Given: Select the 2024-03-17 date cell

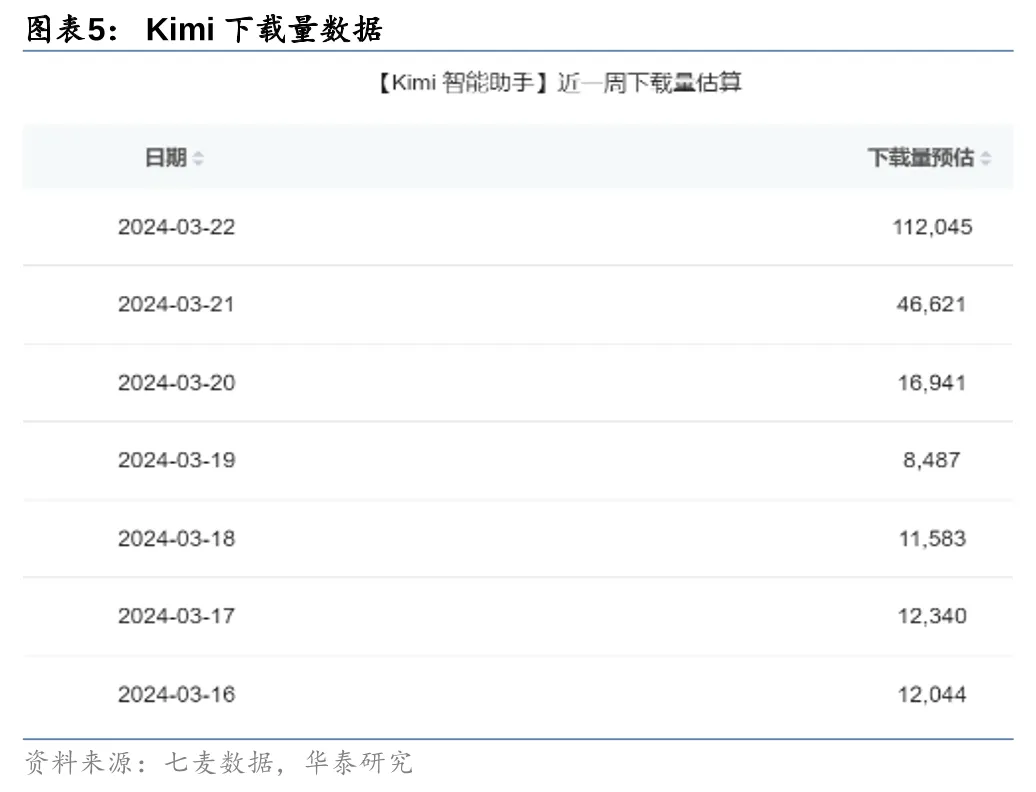Looking at the screenshot, I should (x=176, y=616).
